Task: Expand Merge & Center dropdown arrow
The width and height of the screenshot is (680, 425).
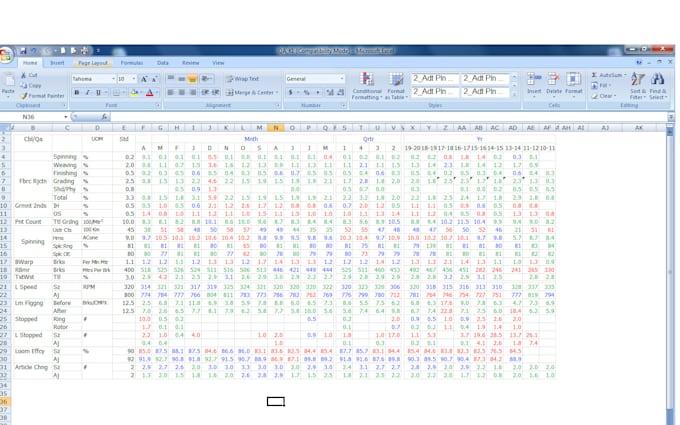Action: click(x=277, y=92)
